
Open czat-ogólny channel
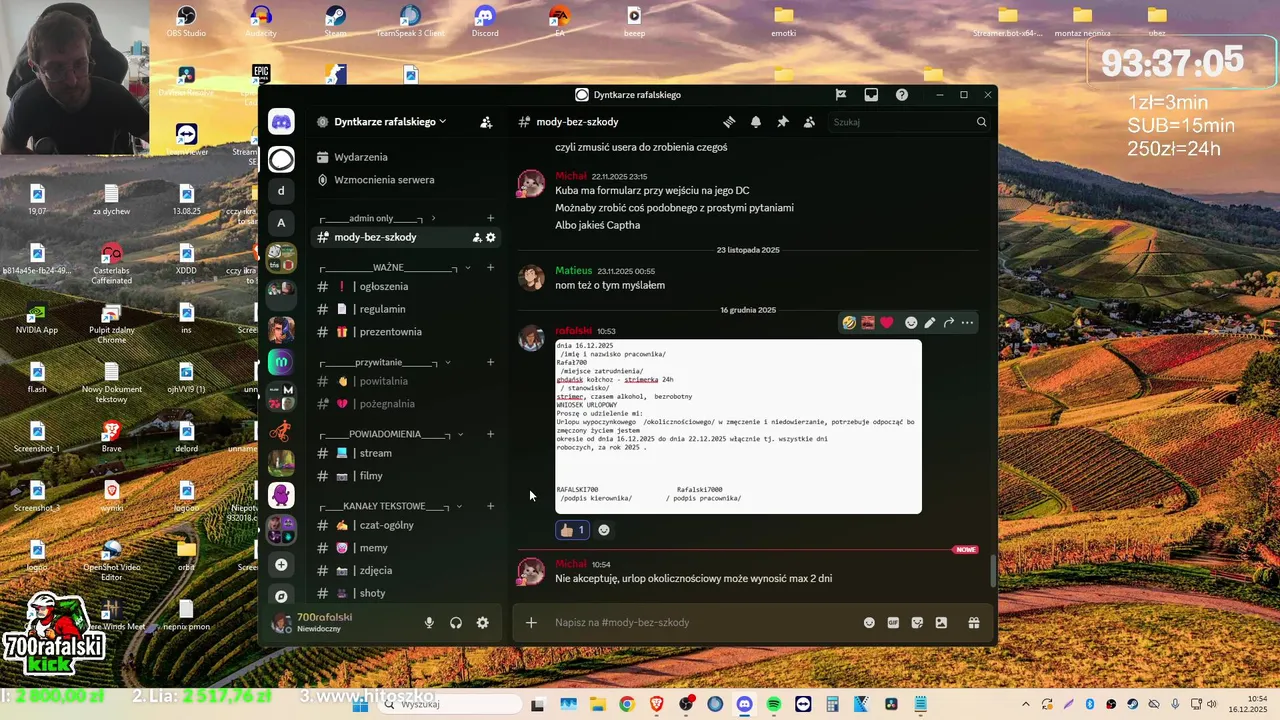(406, 526)
